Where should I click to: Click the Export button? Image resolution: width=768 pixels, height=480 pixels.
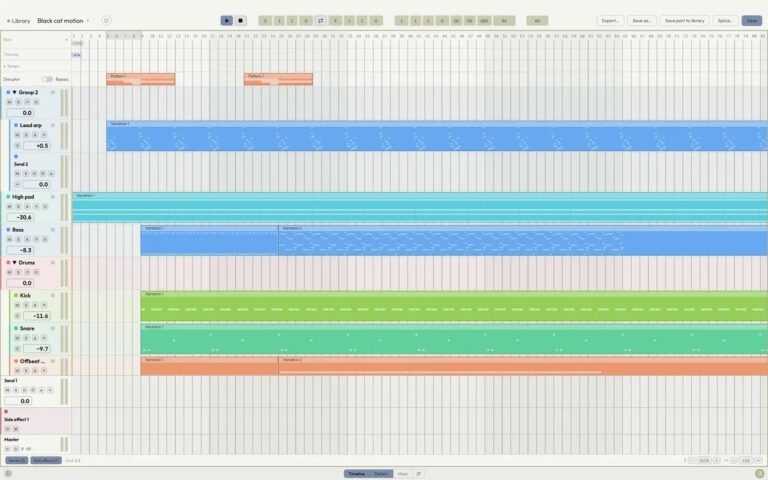(x=610, y=21)
